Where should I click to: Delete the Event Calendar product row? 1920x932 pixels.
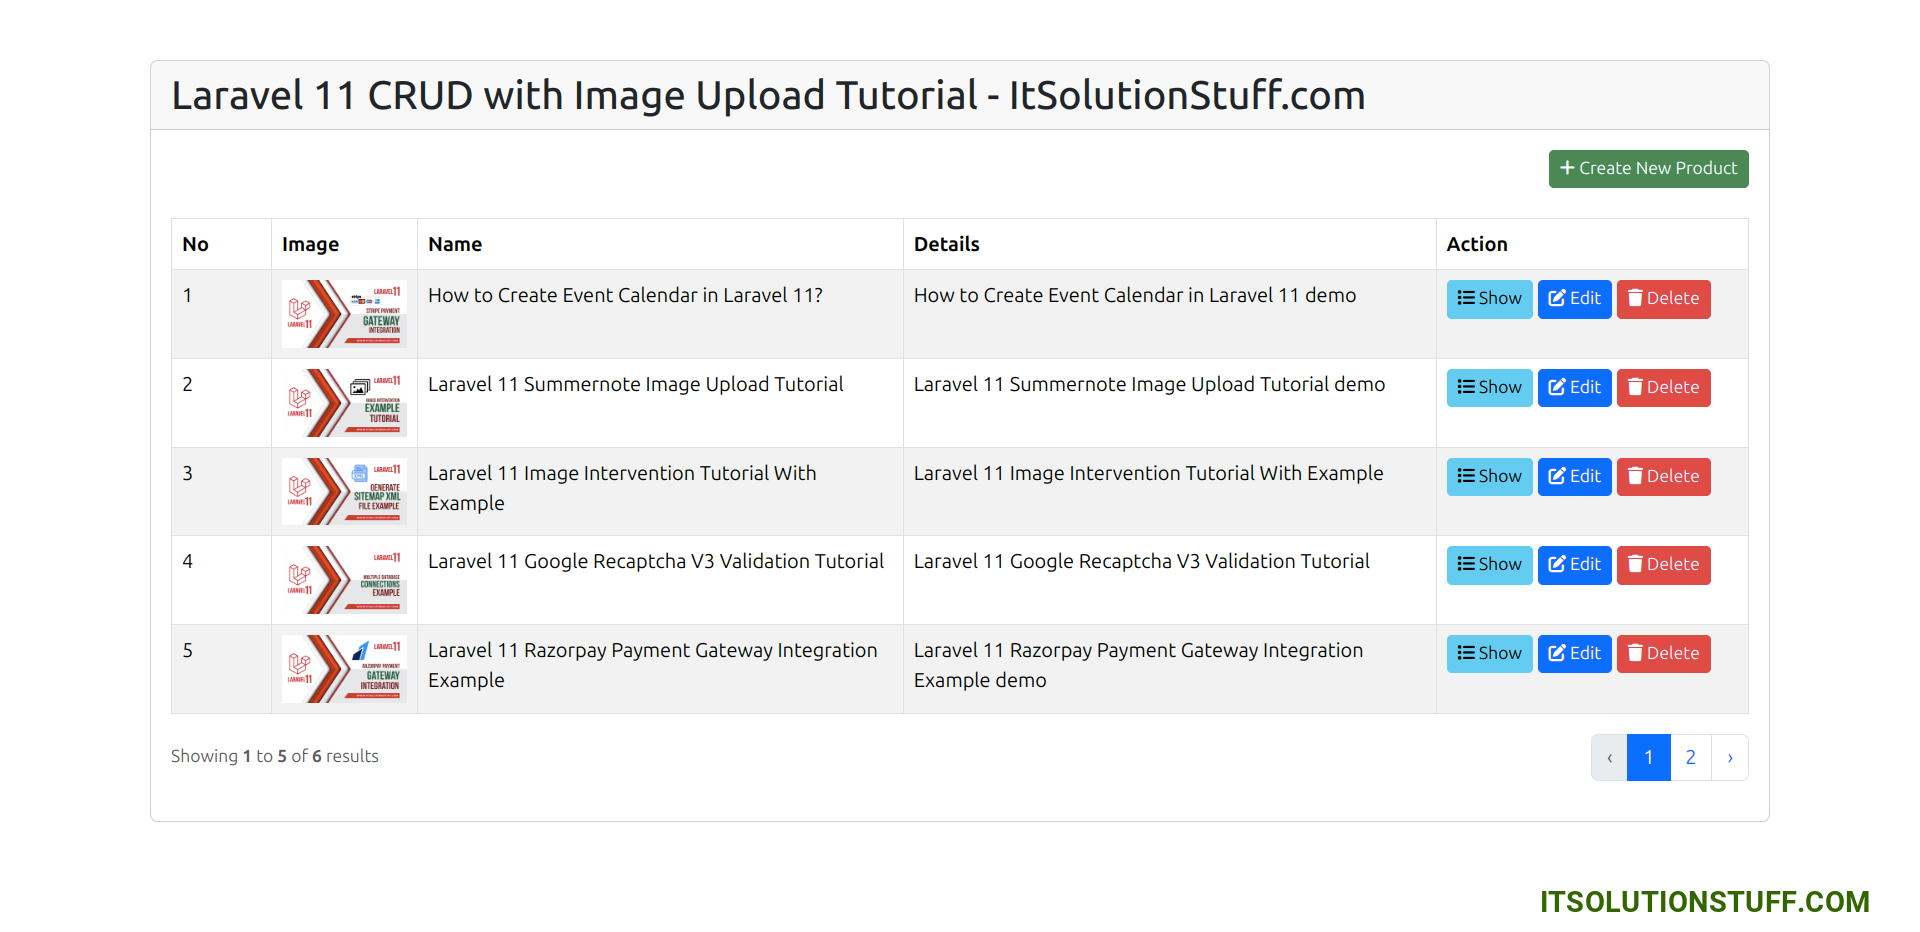1663,299
